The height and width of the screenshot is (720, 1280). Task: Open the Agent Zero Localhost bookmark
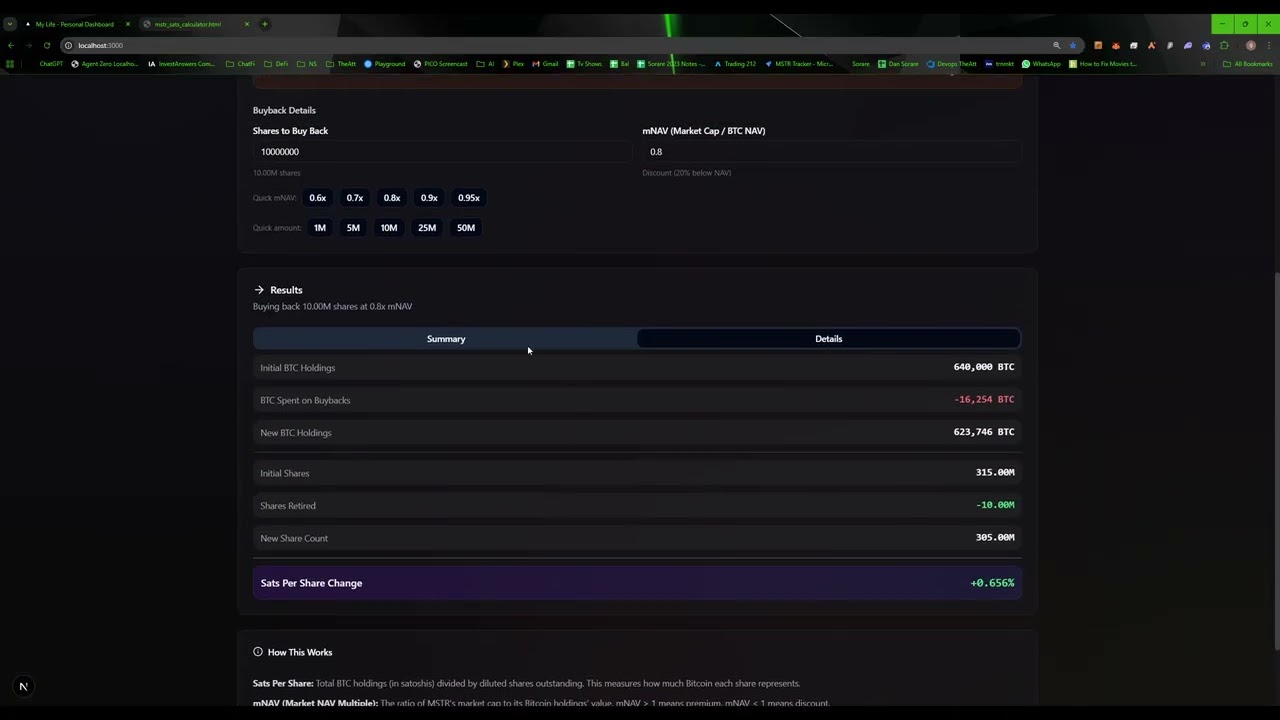(x=105, y=64)
